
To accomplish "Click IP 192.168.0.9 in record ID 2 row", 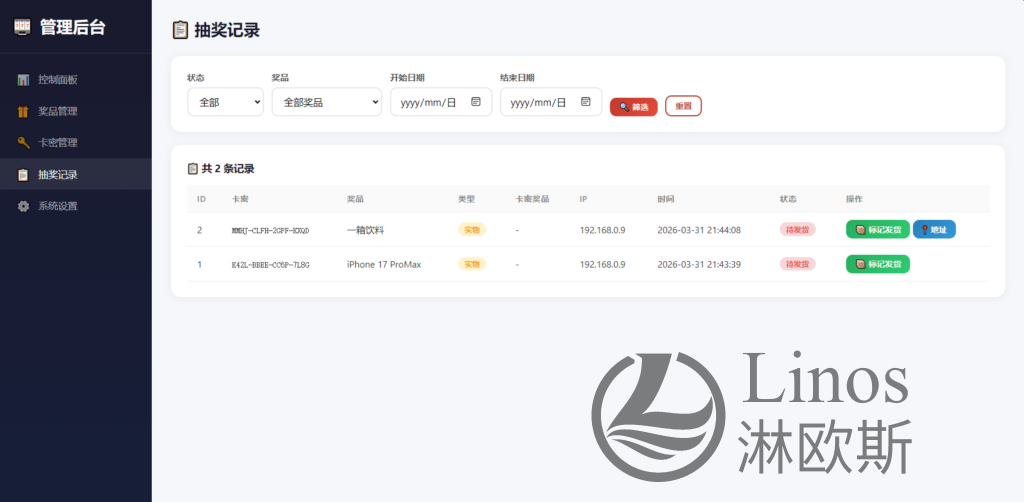I will coord(603,230).
